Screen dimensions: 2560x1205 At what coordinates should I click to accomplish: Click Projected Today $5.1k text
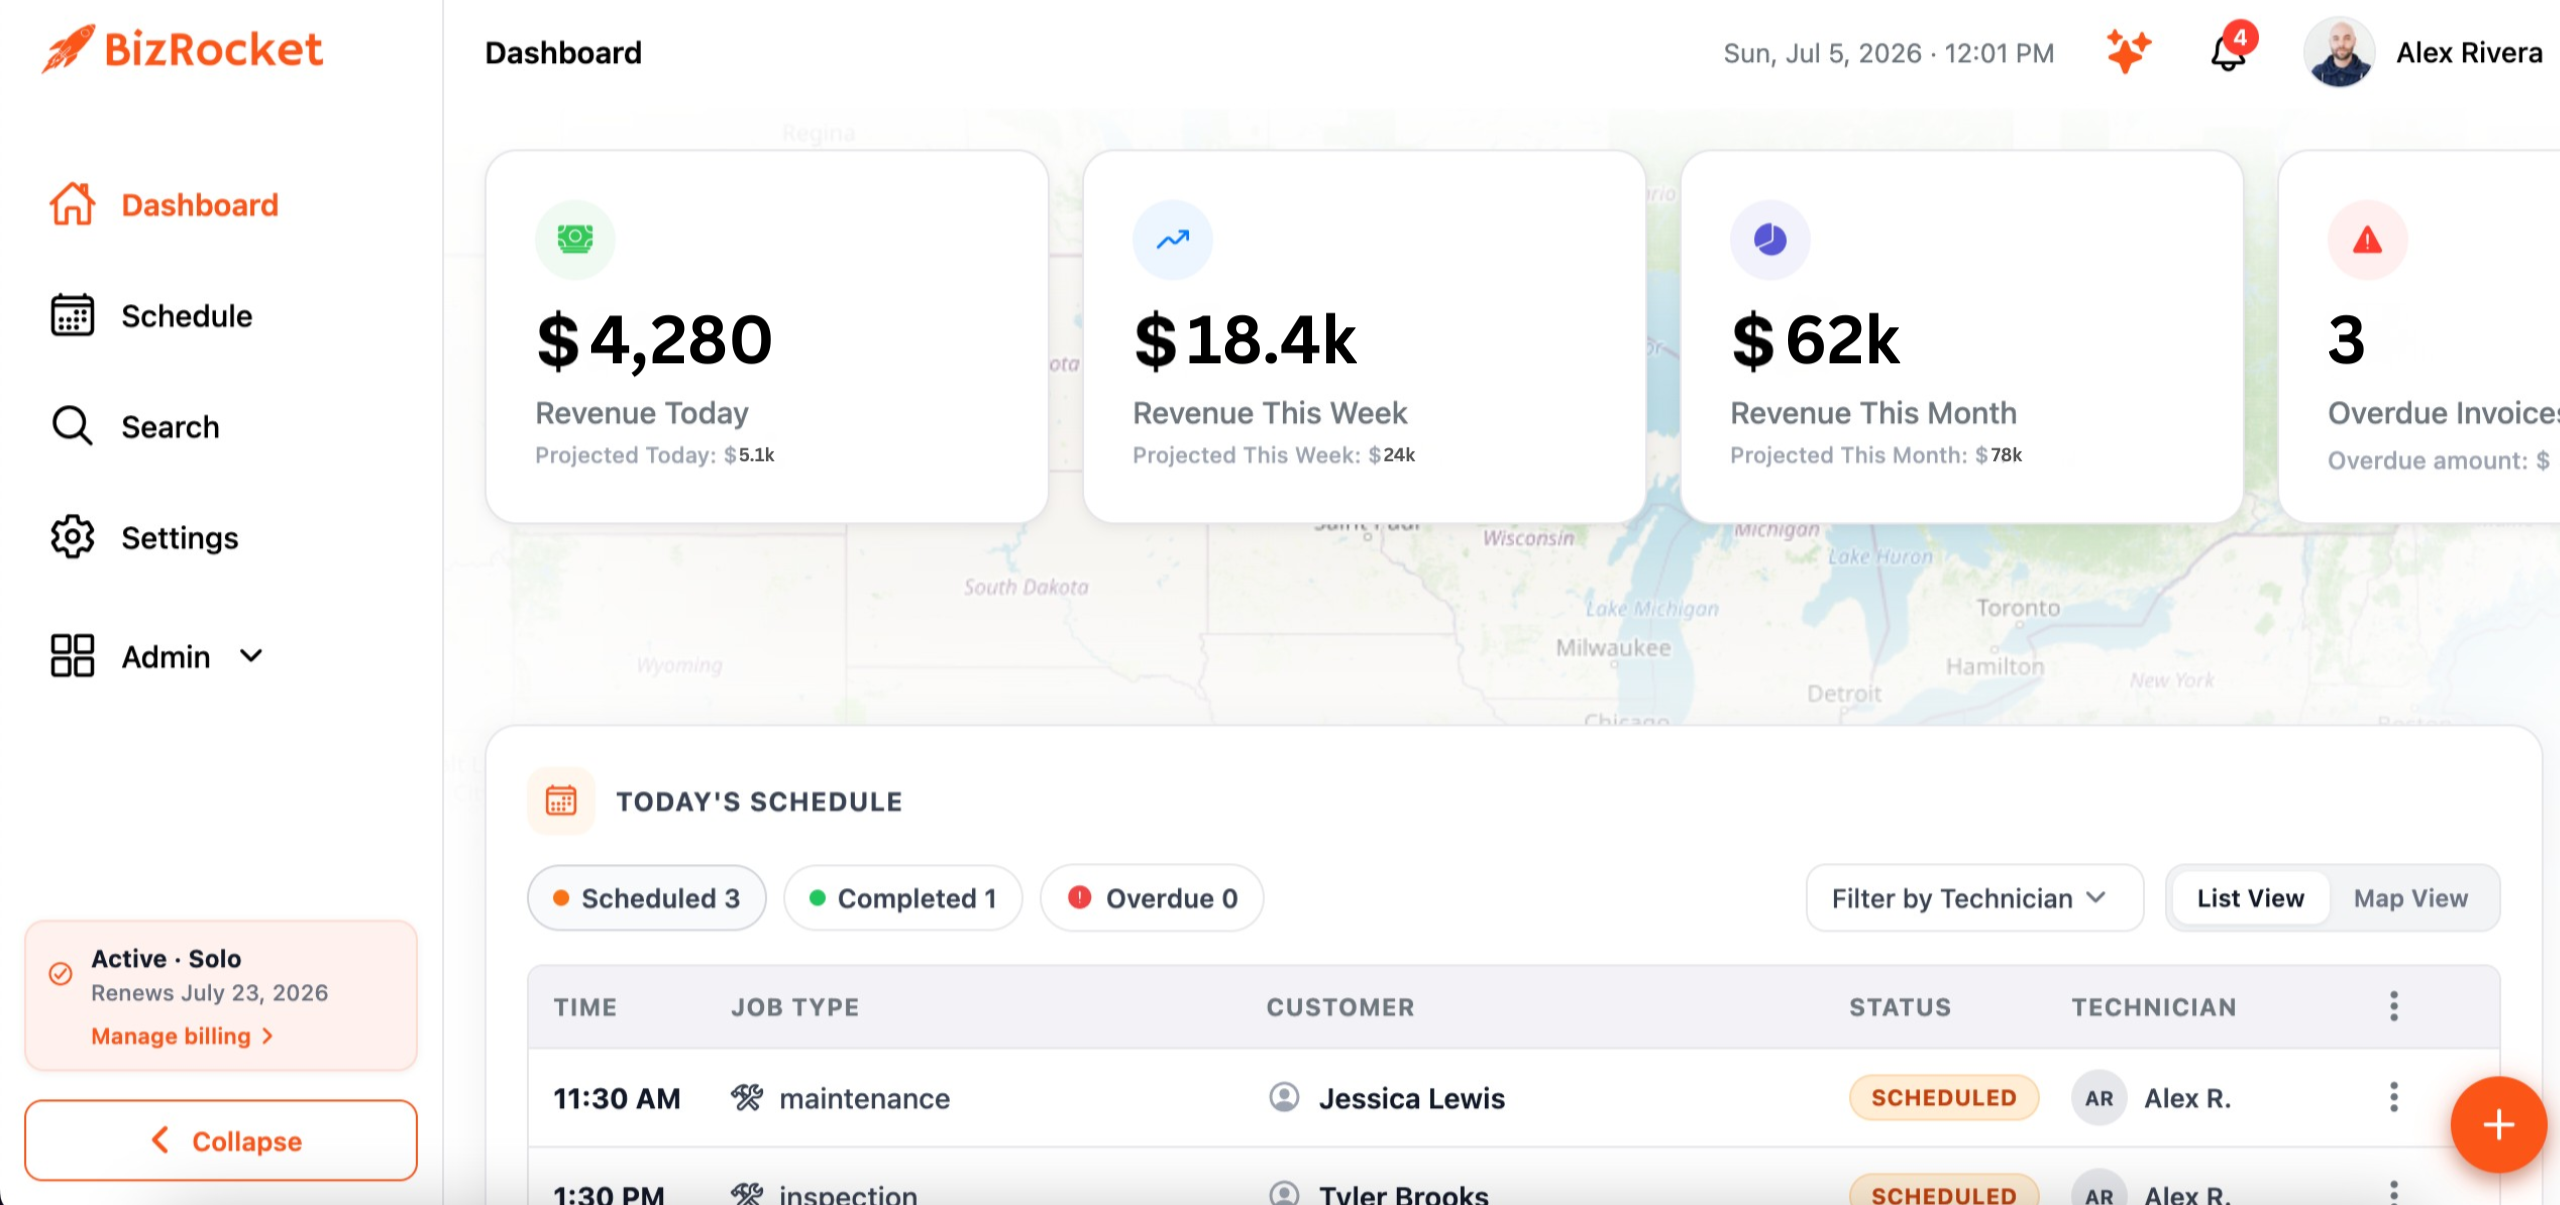click(655, 455)
